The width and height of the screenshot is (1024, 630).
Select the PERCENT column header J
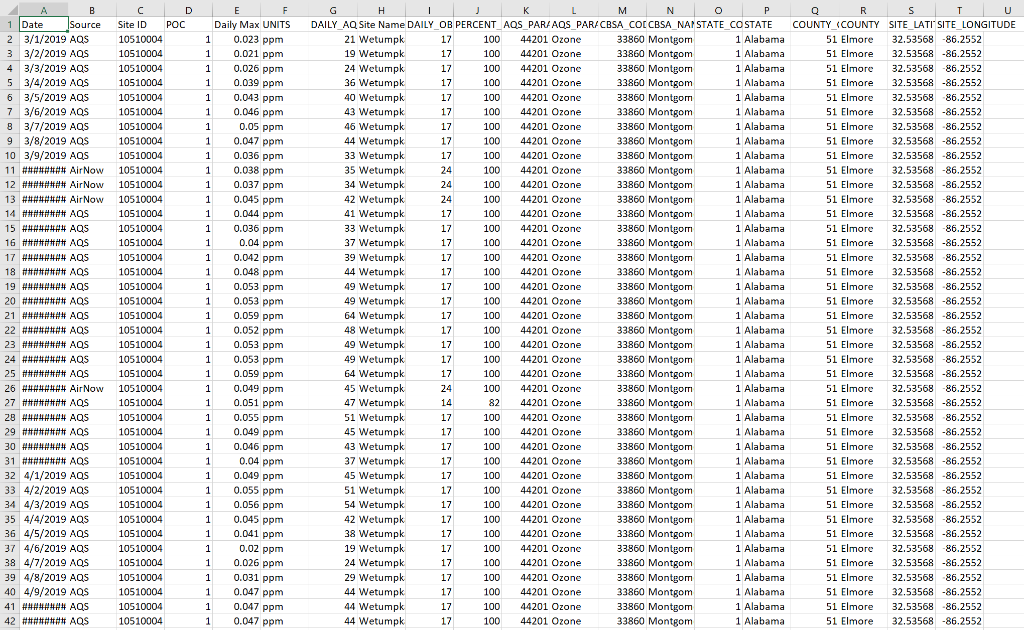pyautogui.click(x=477, y=10)
